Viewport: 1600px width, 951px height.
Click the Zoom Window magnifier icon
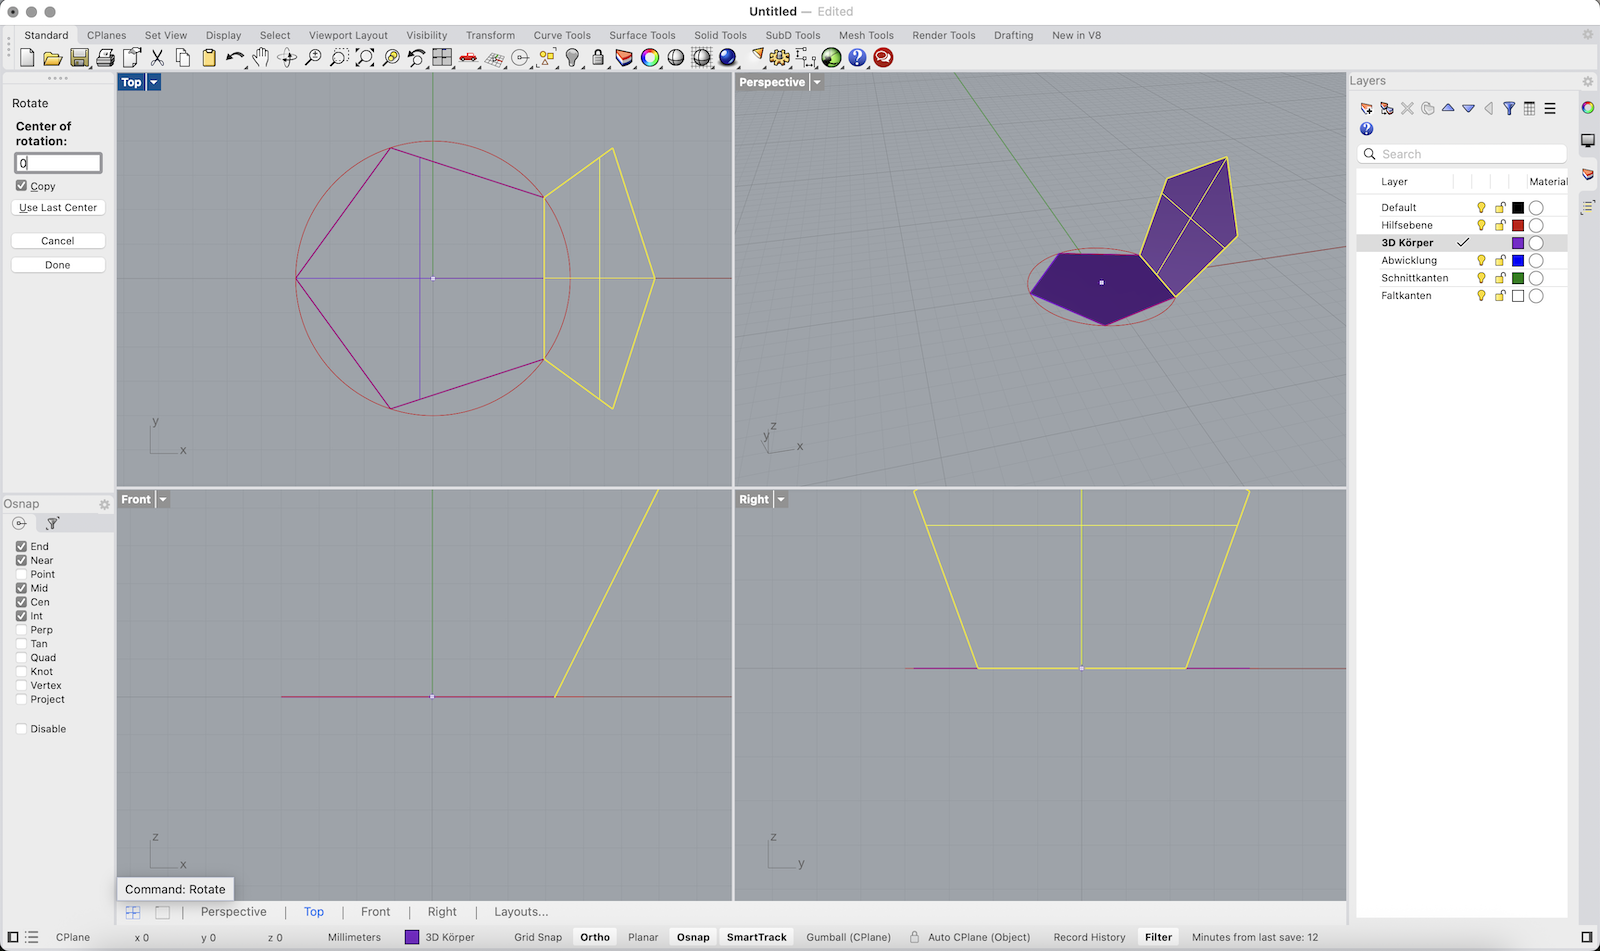coord(339,58)
